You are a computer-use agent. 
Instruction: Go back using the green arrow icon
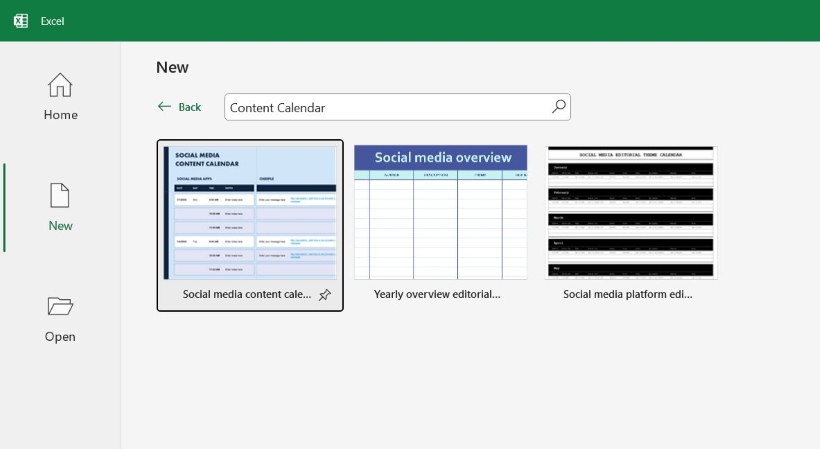164,107
